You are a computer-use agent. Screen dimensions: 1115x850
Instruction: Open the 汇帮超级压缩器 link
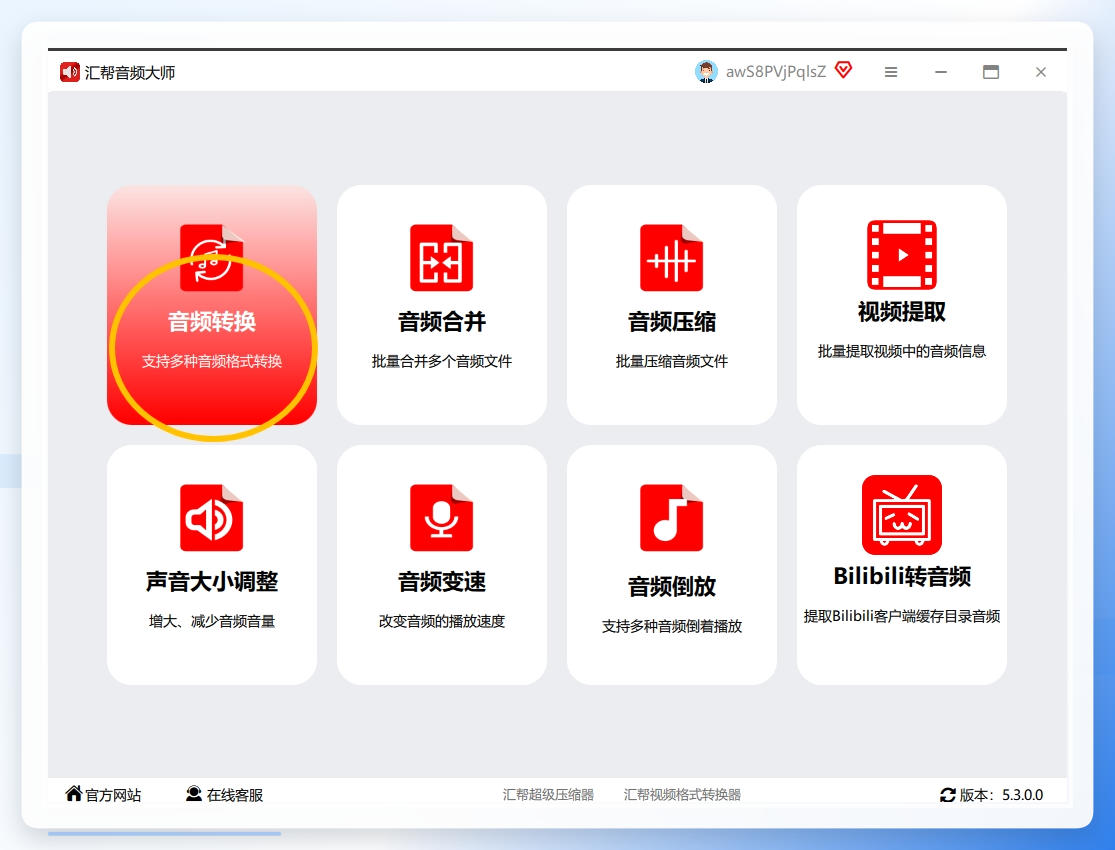(x=548, y=795)
